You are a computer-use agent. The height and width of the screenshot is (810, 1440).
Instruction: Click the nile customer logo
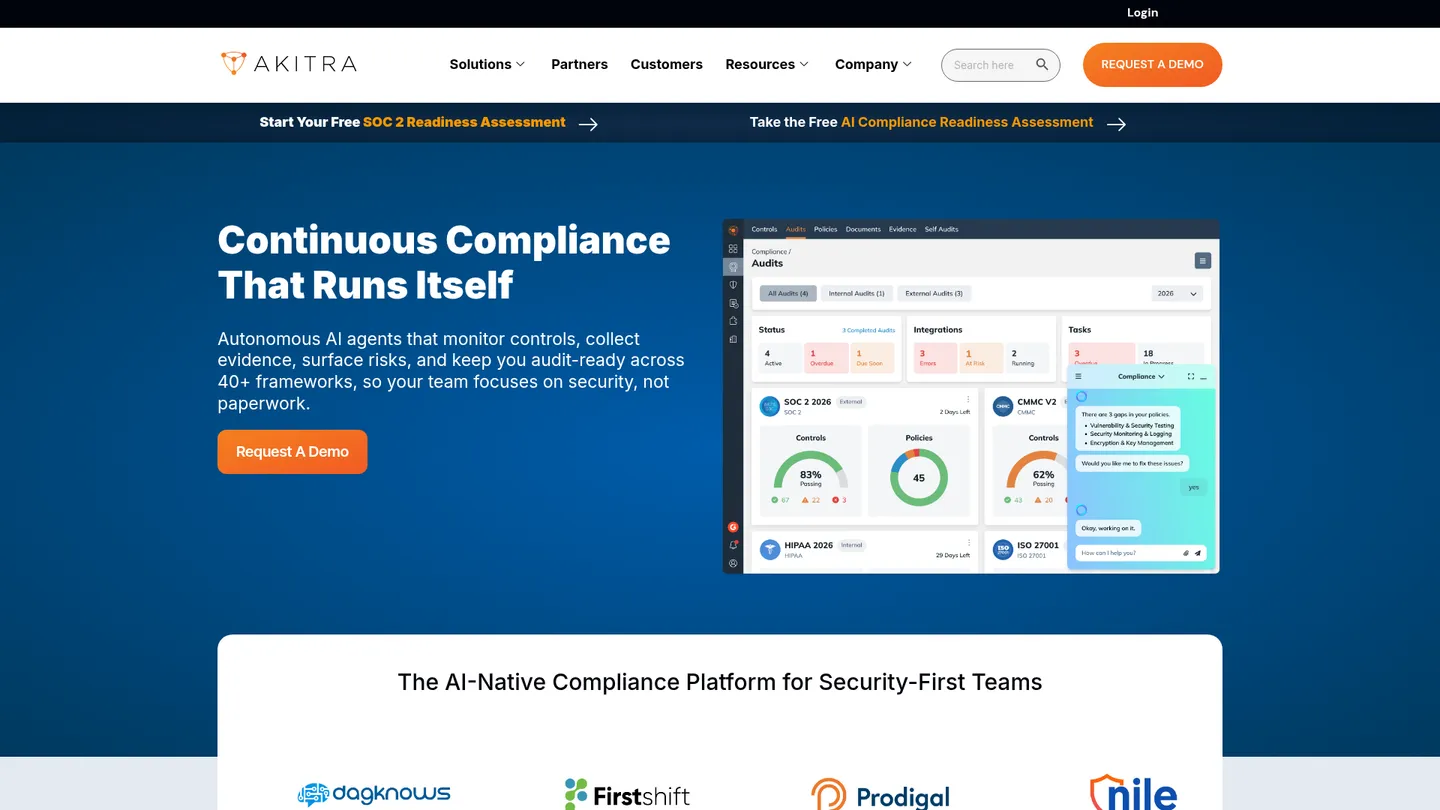point(1133,792)
